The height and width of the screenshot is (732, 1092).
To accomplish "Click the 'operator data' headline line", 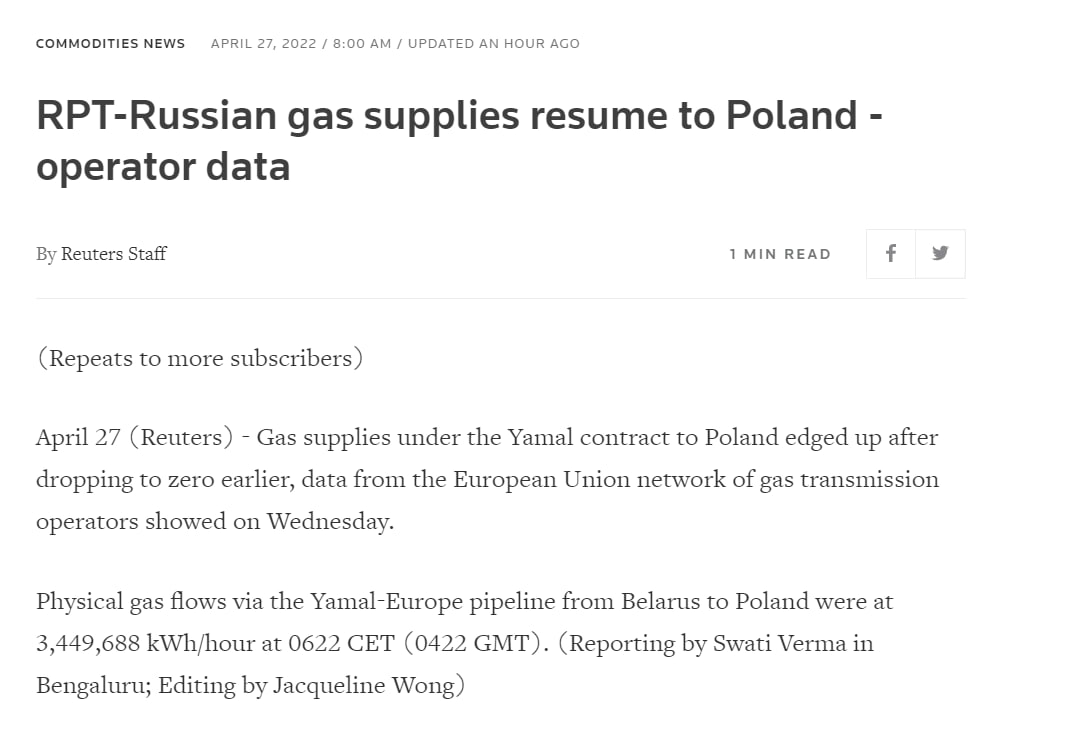I will click(163, 166).
